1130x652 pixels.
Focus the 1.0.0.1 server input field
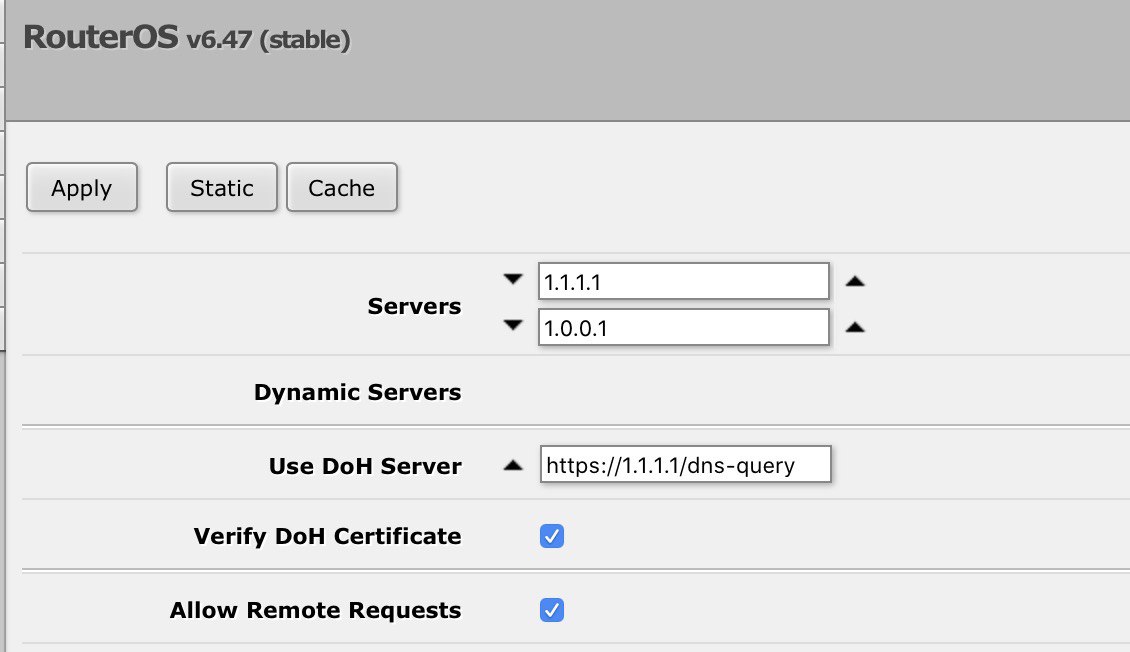[x=683, y=327]
